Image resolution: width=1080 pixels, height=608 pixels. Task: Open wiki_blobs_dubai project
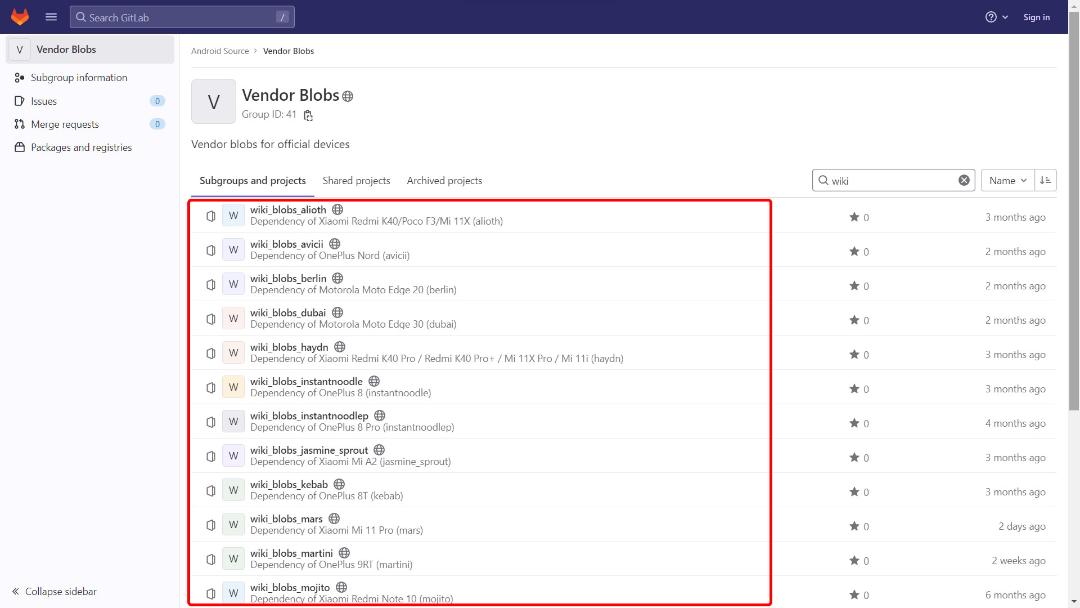(x=288, y=313)
